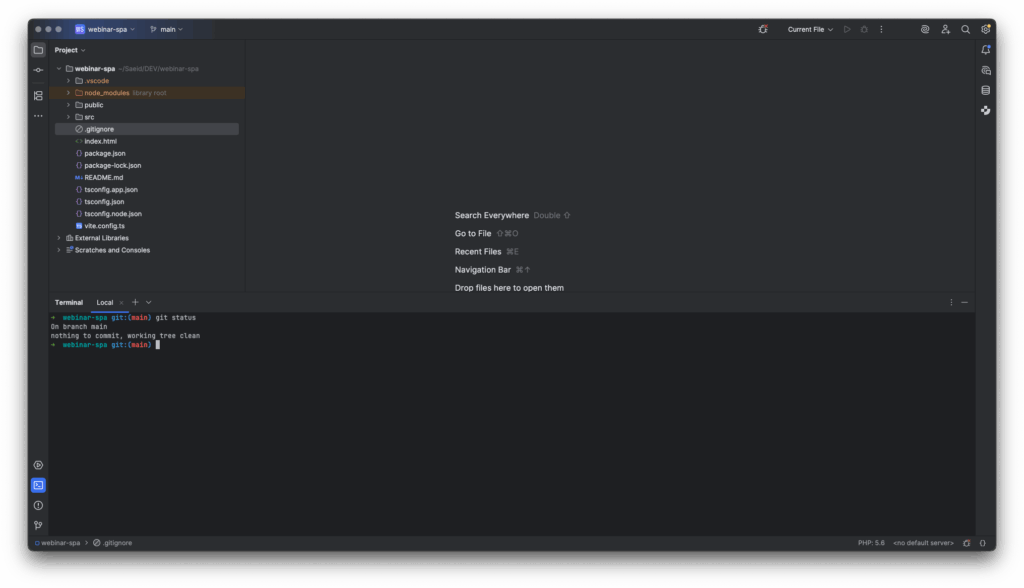Screen dimensions: 1024x588
Task: Toggle the Project tool window button
Action: (38, 50)
